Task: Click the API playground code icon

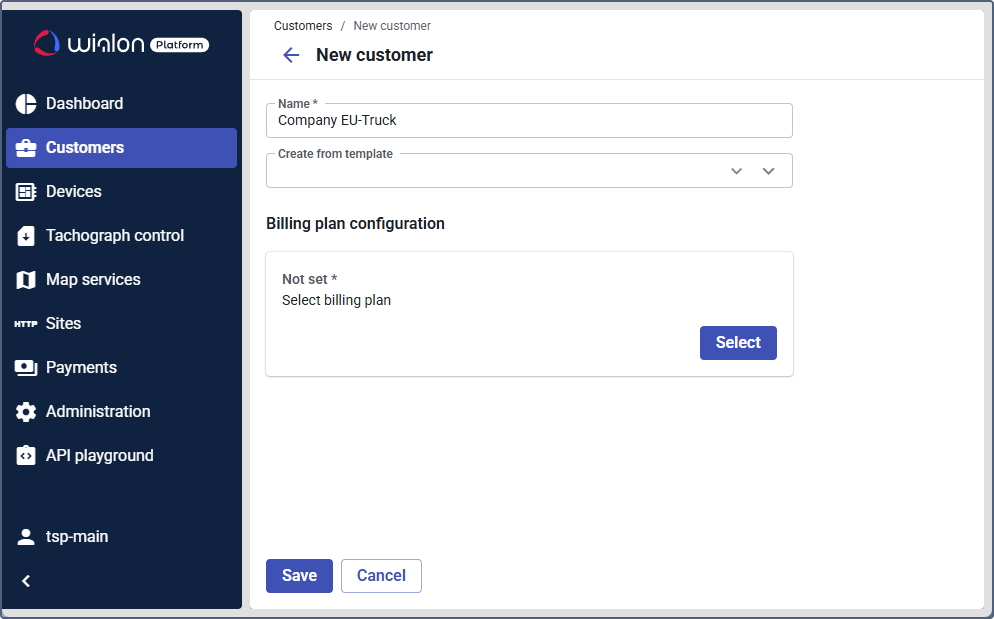Action: click(x=26, y=456)
